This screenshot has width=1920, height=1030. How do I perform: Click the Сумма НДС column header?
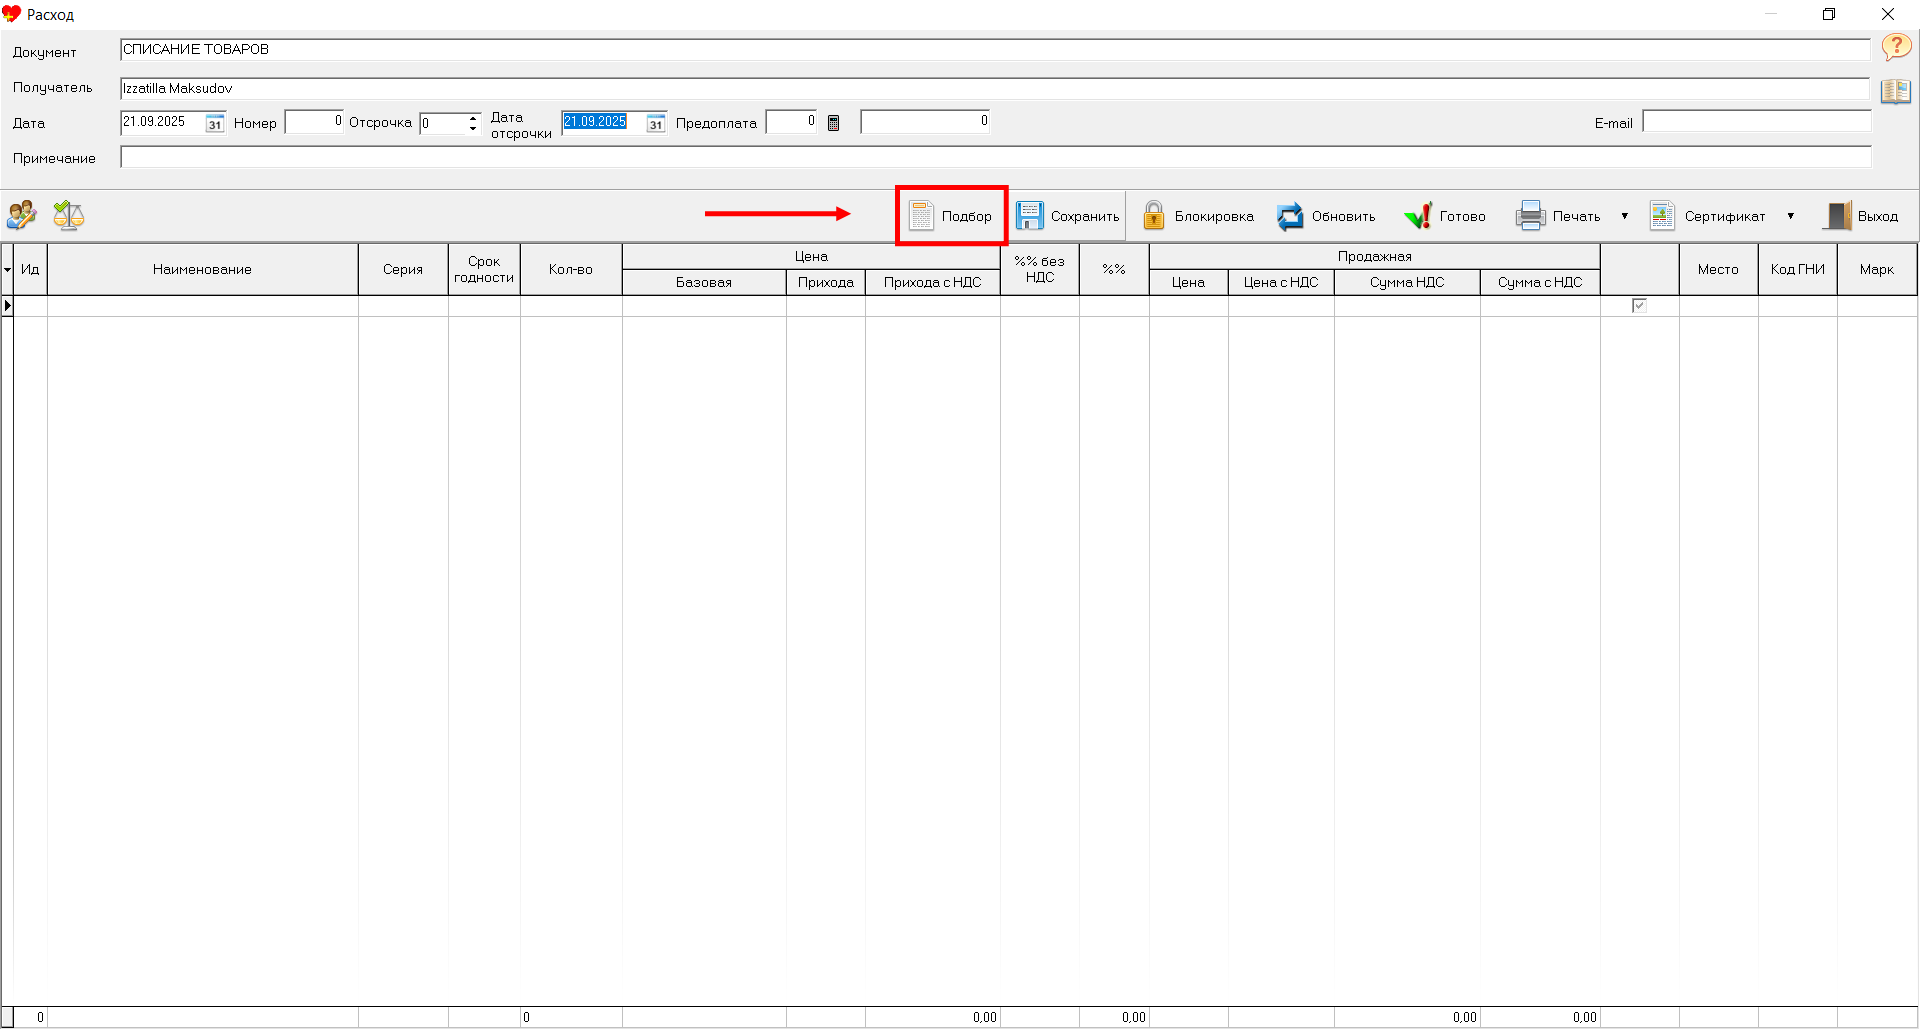point(1407,282)
